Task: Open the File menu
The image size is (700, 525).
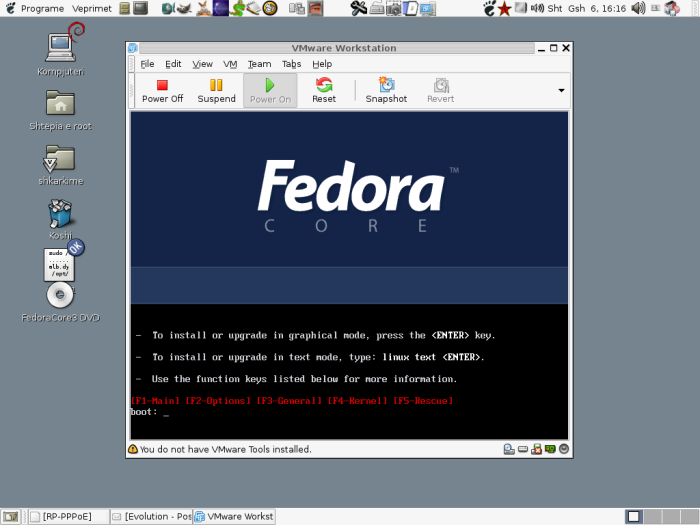Action: [x=147, y=64]
